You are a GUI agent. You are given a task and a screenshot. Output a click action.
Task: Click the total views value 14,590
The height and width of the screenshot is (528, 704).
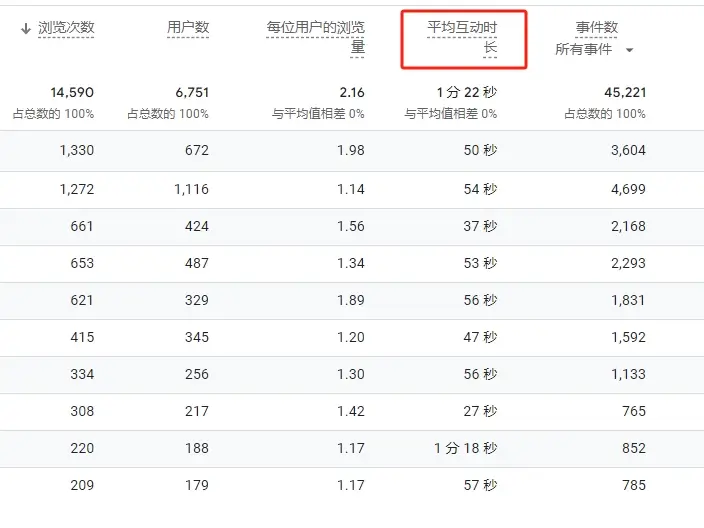coord(72,93)
